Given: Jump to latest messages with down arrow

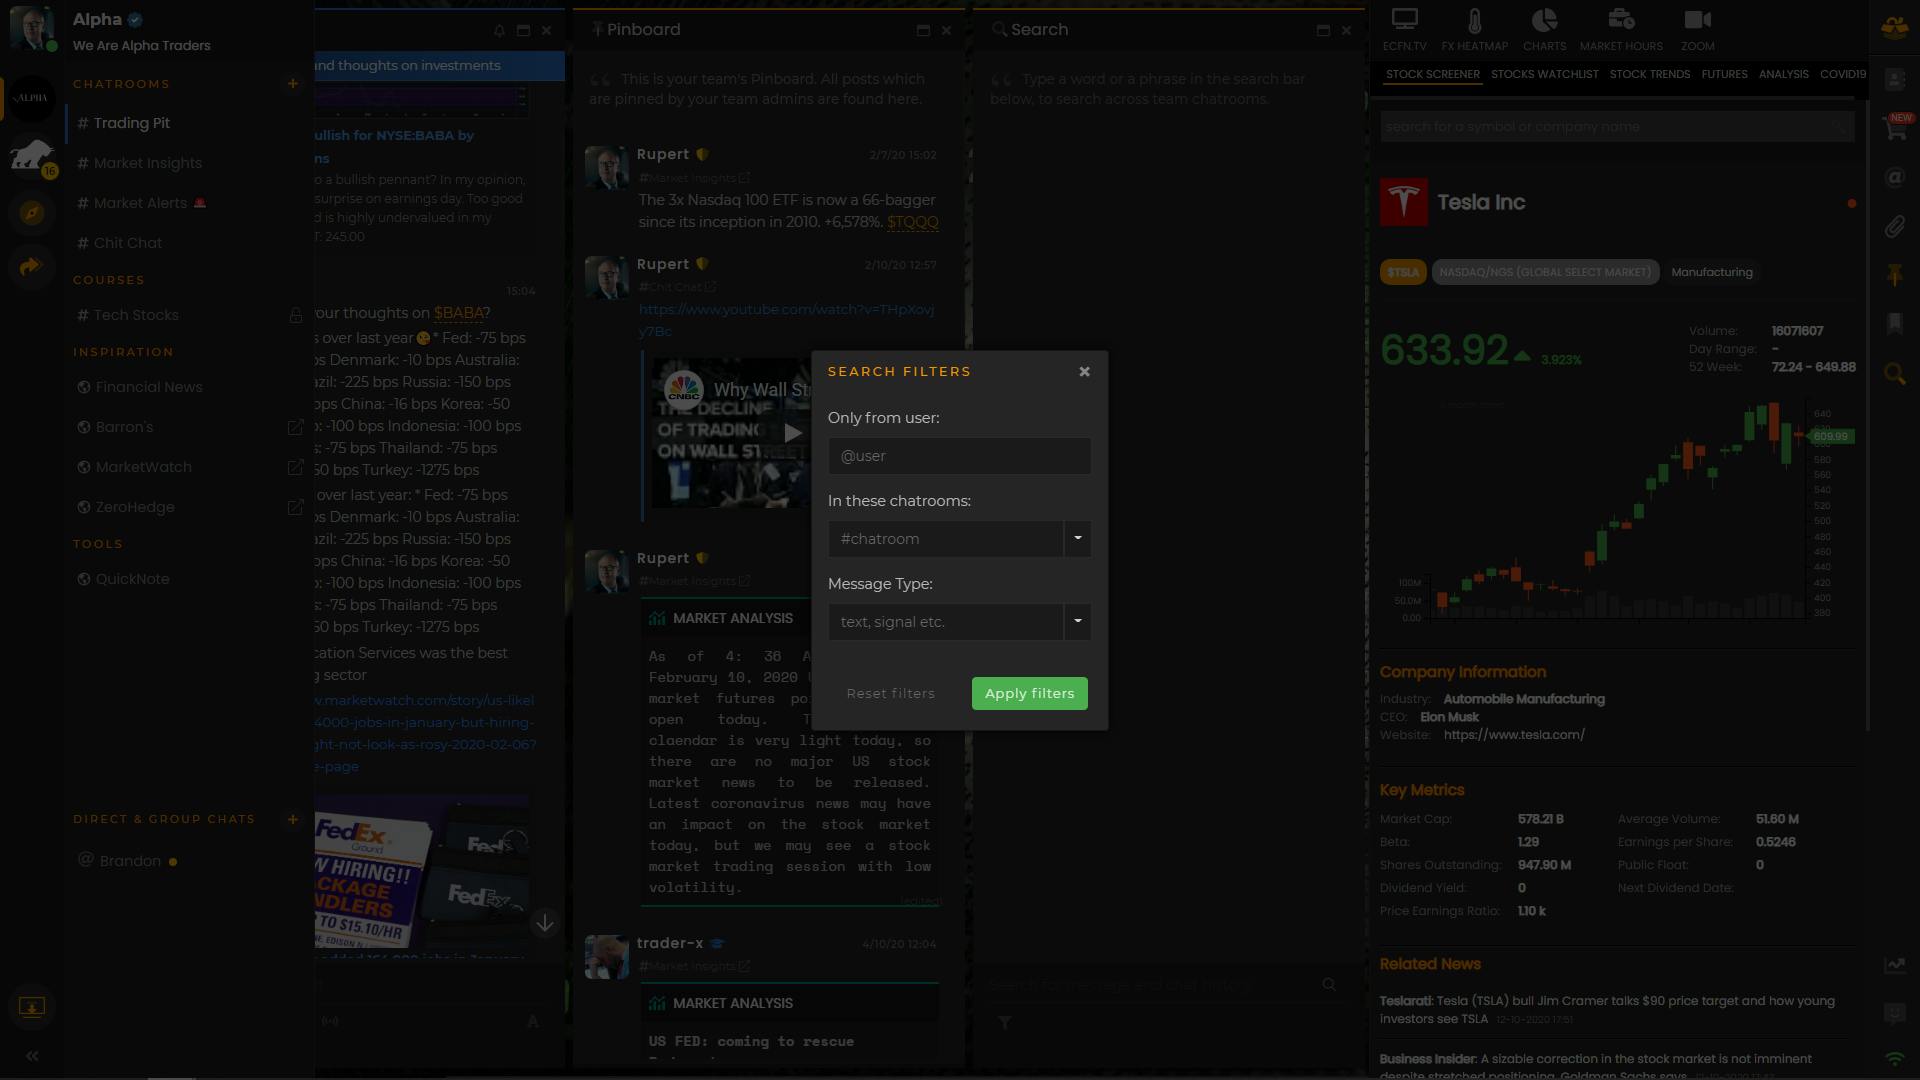Looking at the screenshot, I should point(545,923).
